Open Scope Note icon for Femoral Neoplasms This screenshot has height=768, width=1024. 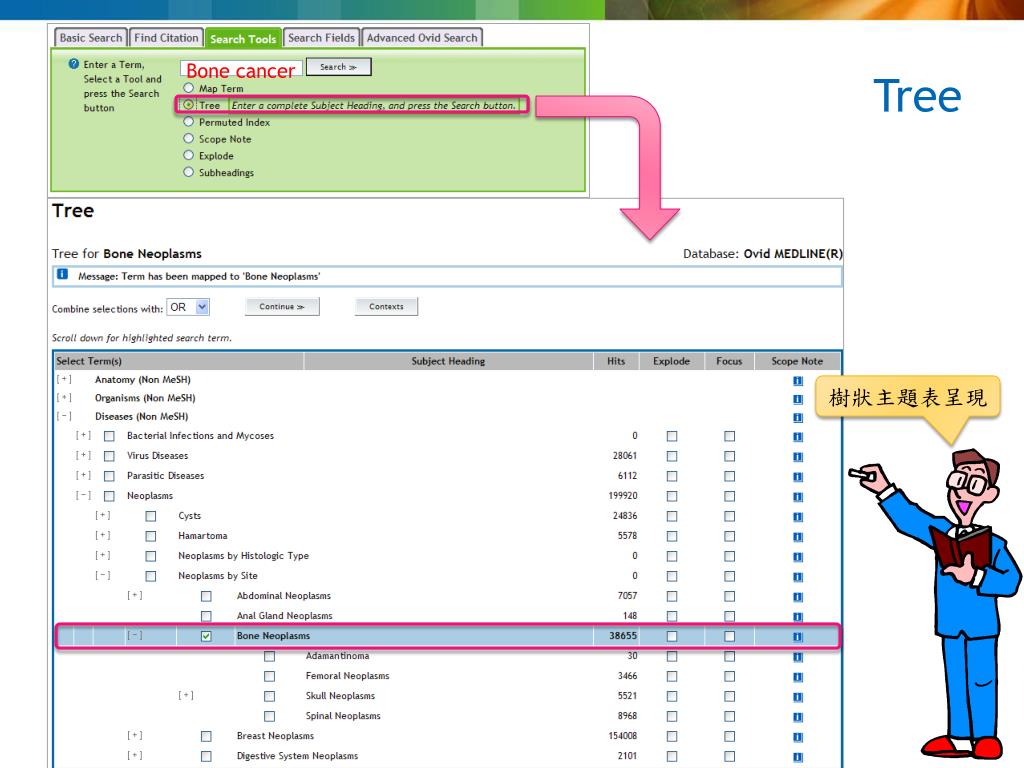[x=798, y=676]
